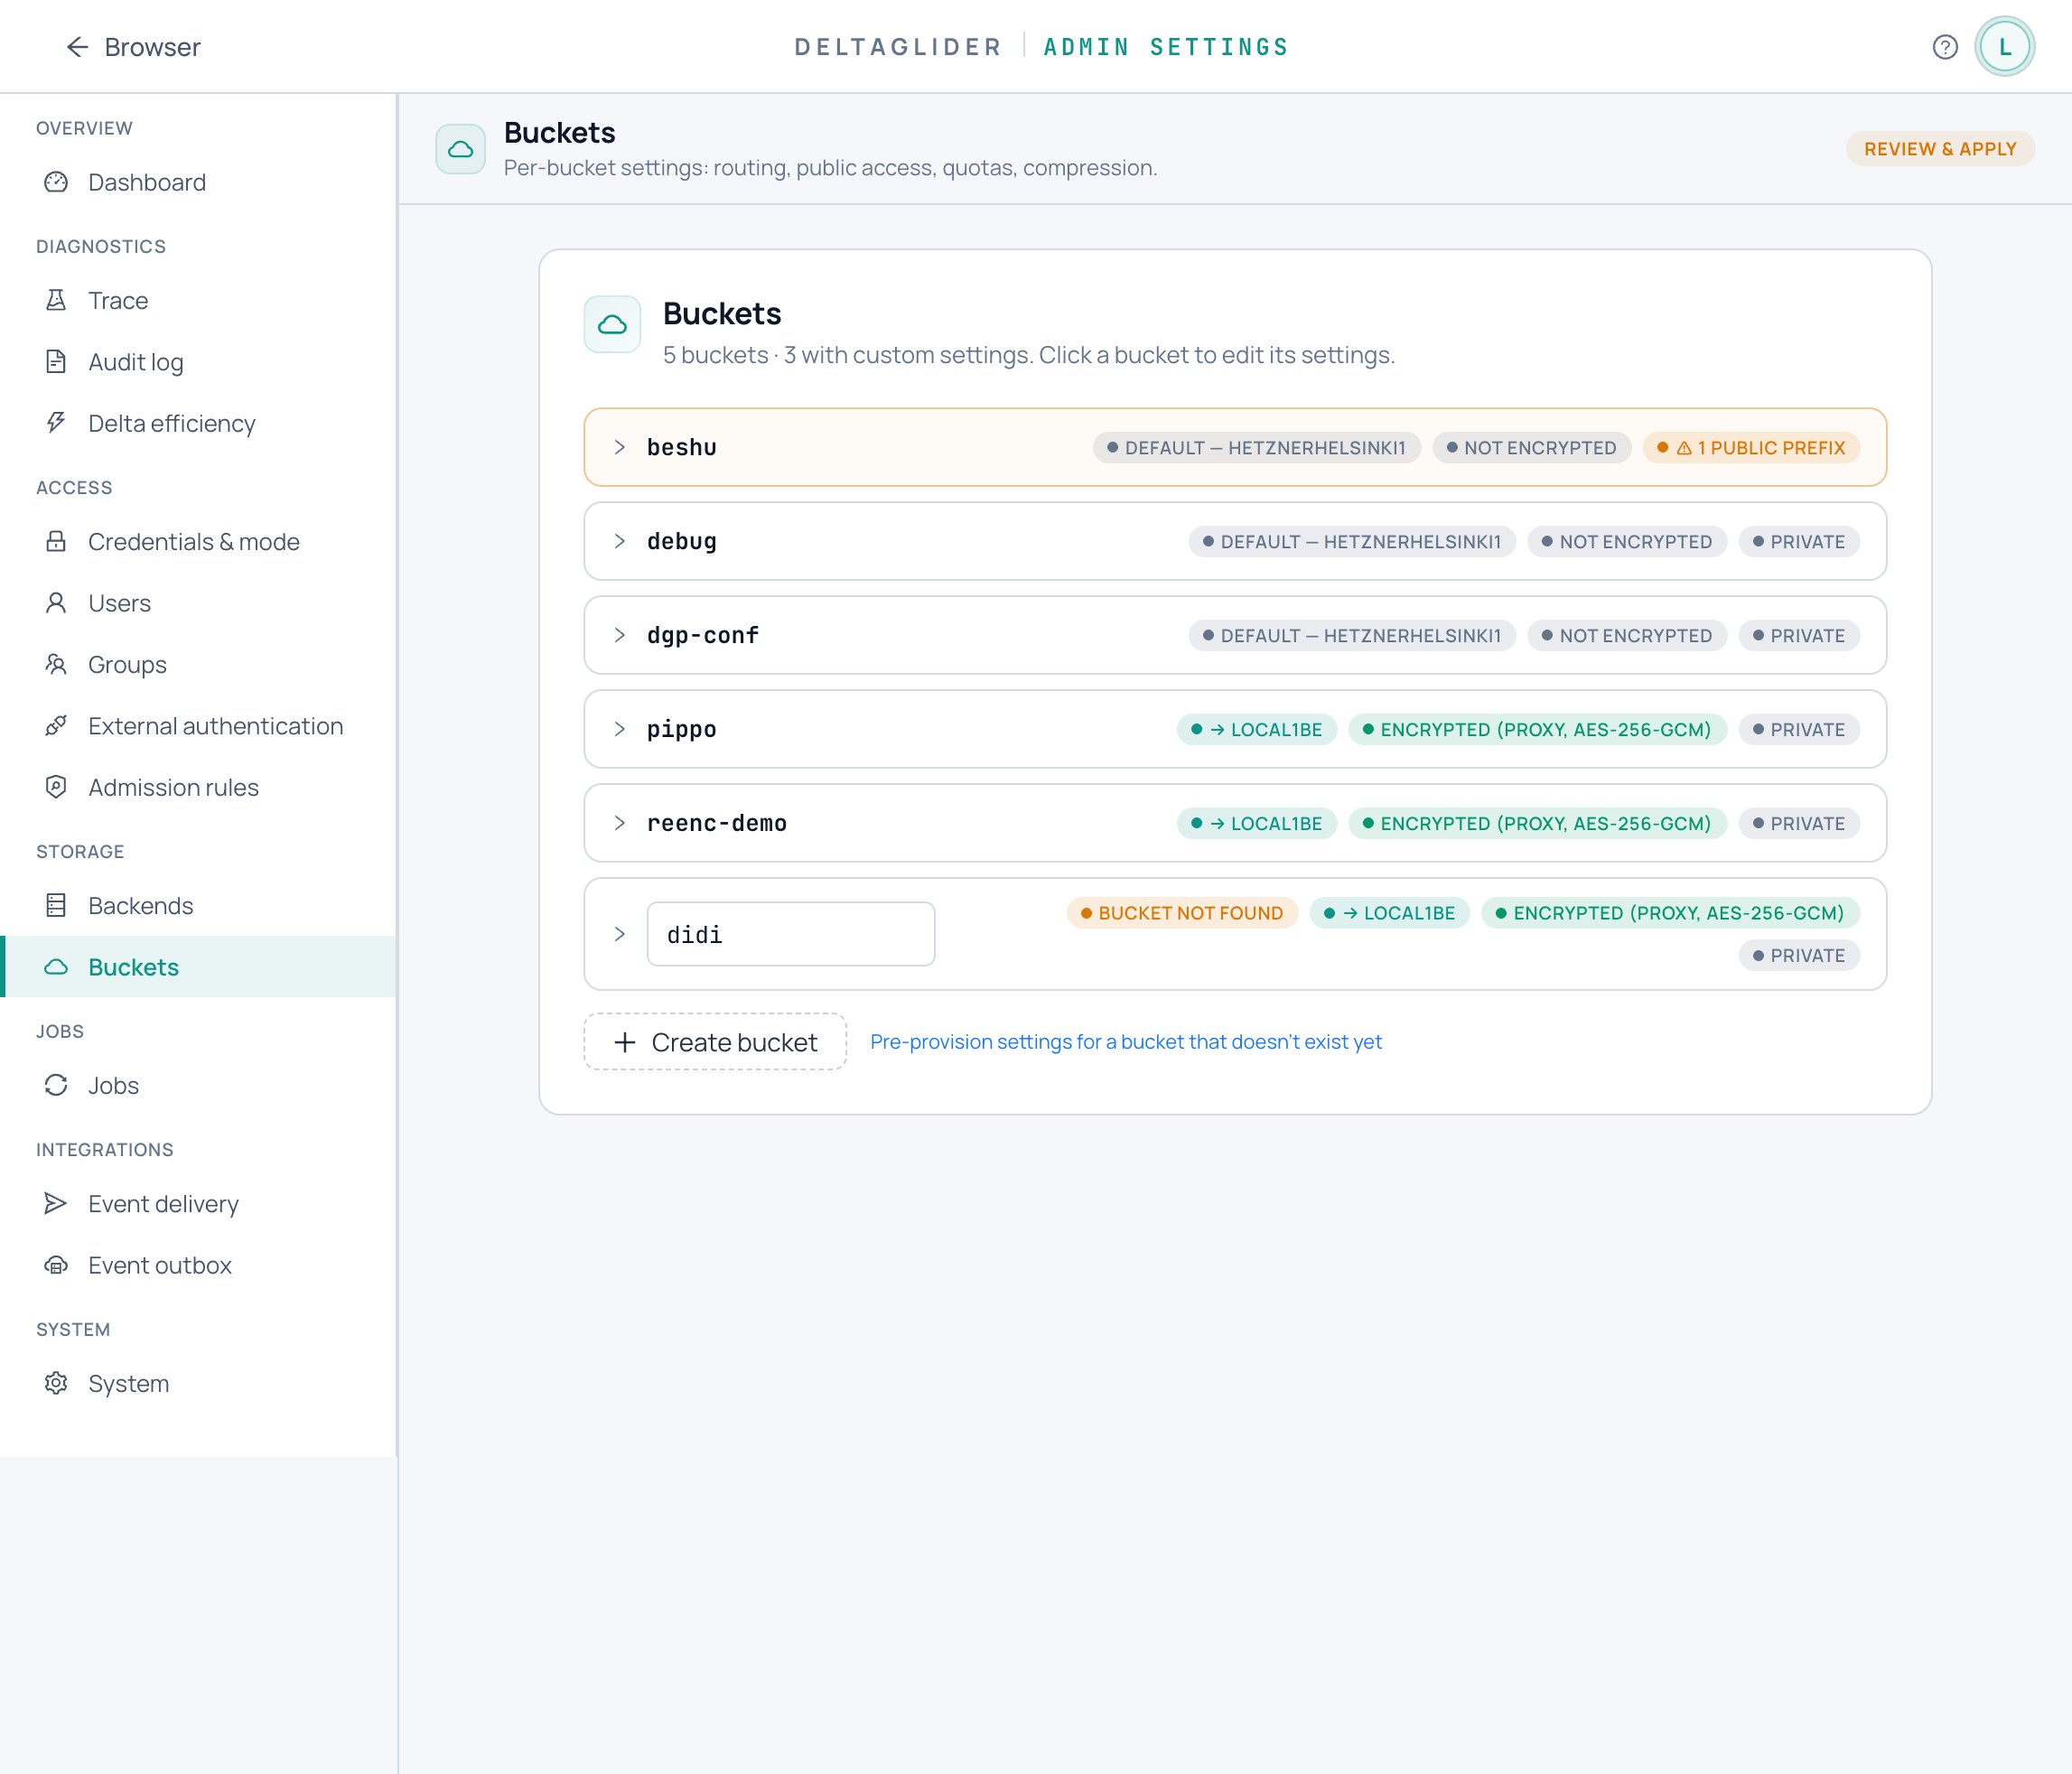Click the Buckets cloud icon in sidebar
This screenshot has width=2072, height=1774.
[56, 967]
